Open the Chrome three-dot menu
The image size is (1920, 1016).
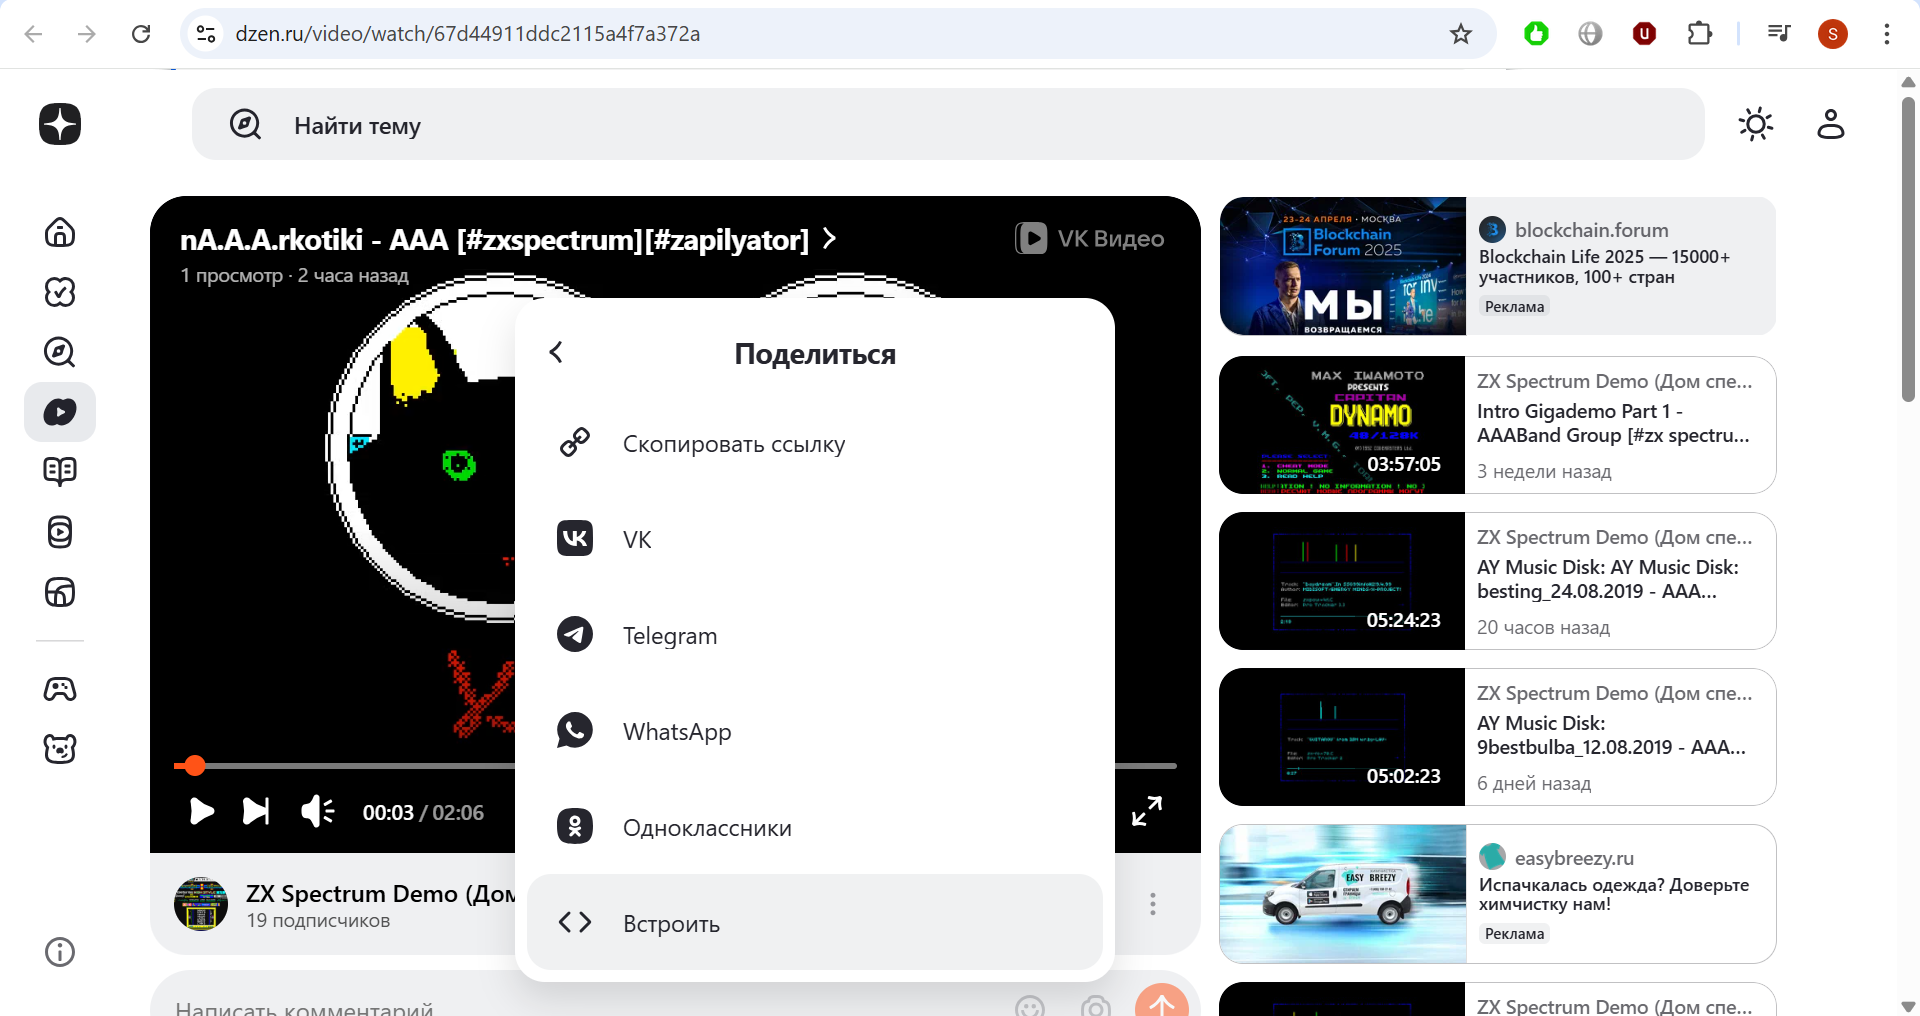pyautogui.click(x=1887, y=34)
